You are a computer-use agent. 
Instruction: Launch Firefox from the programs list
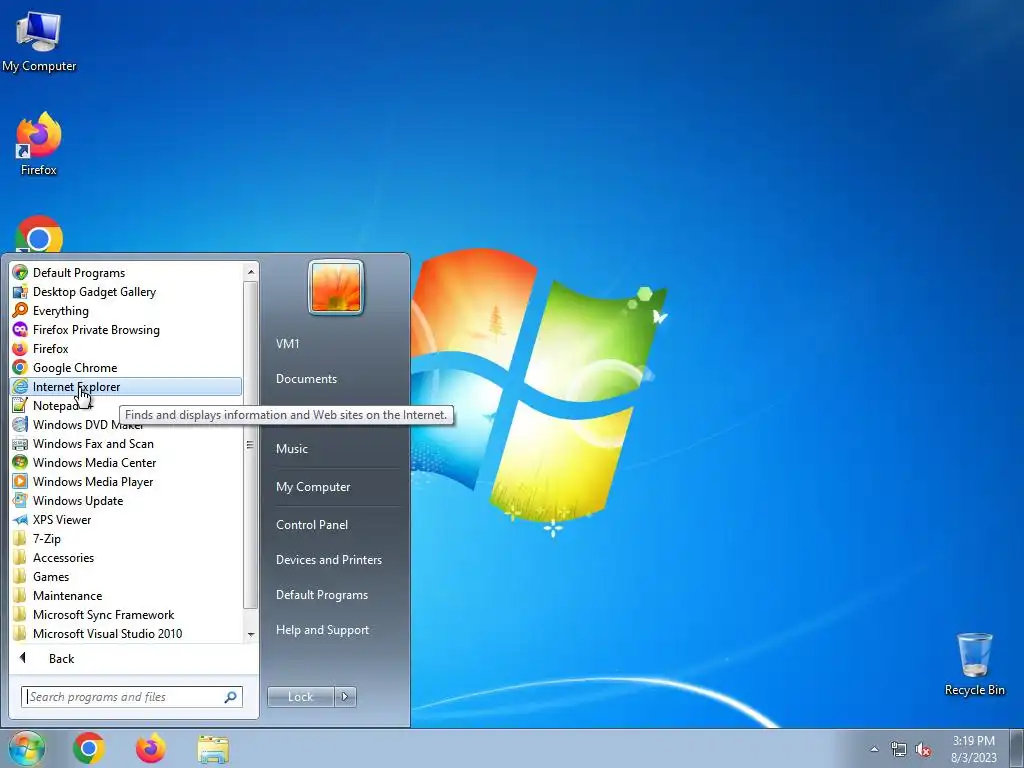(x=126, y=349)
